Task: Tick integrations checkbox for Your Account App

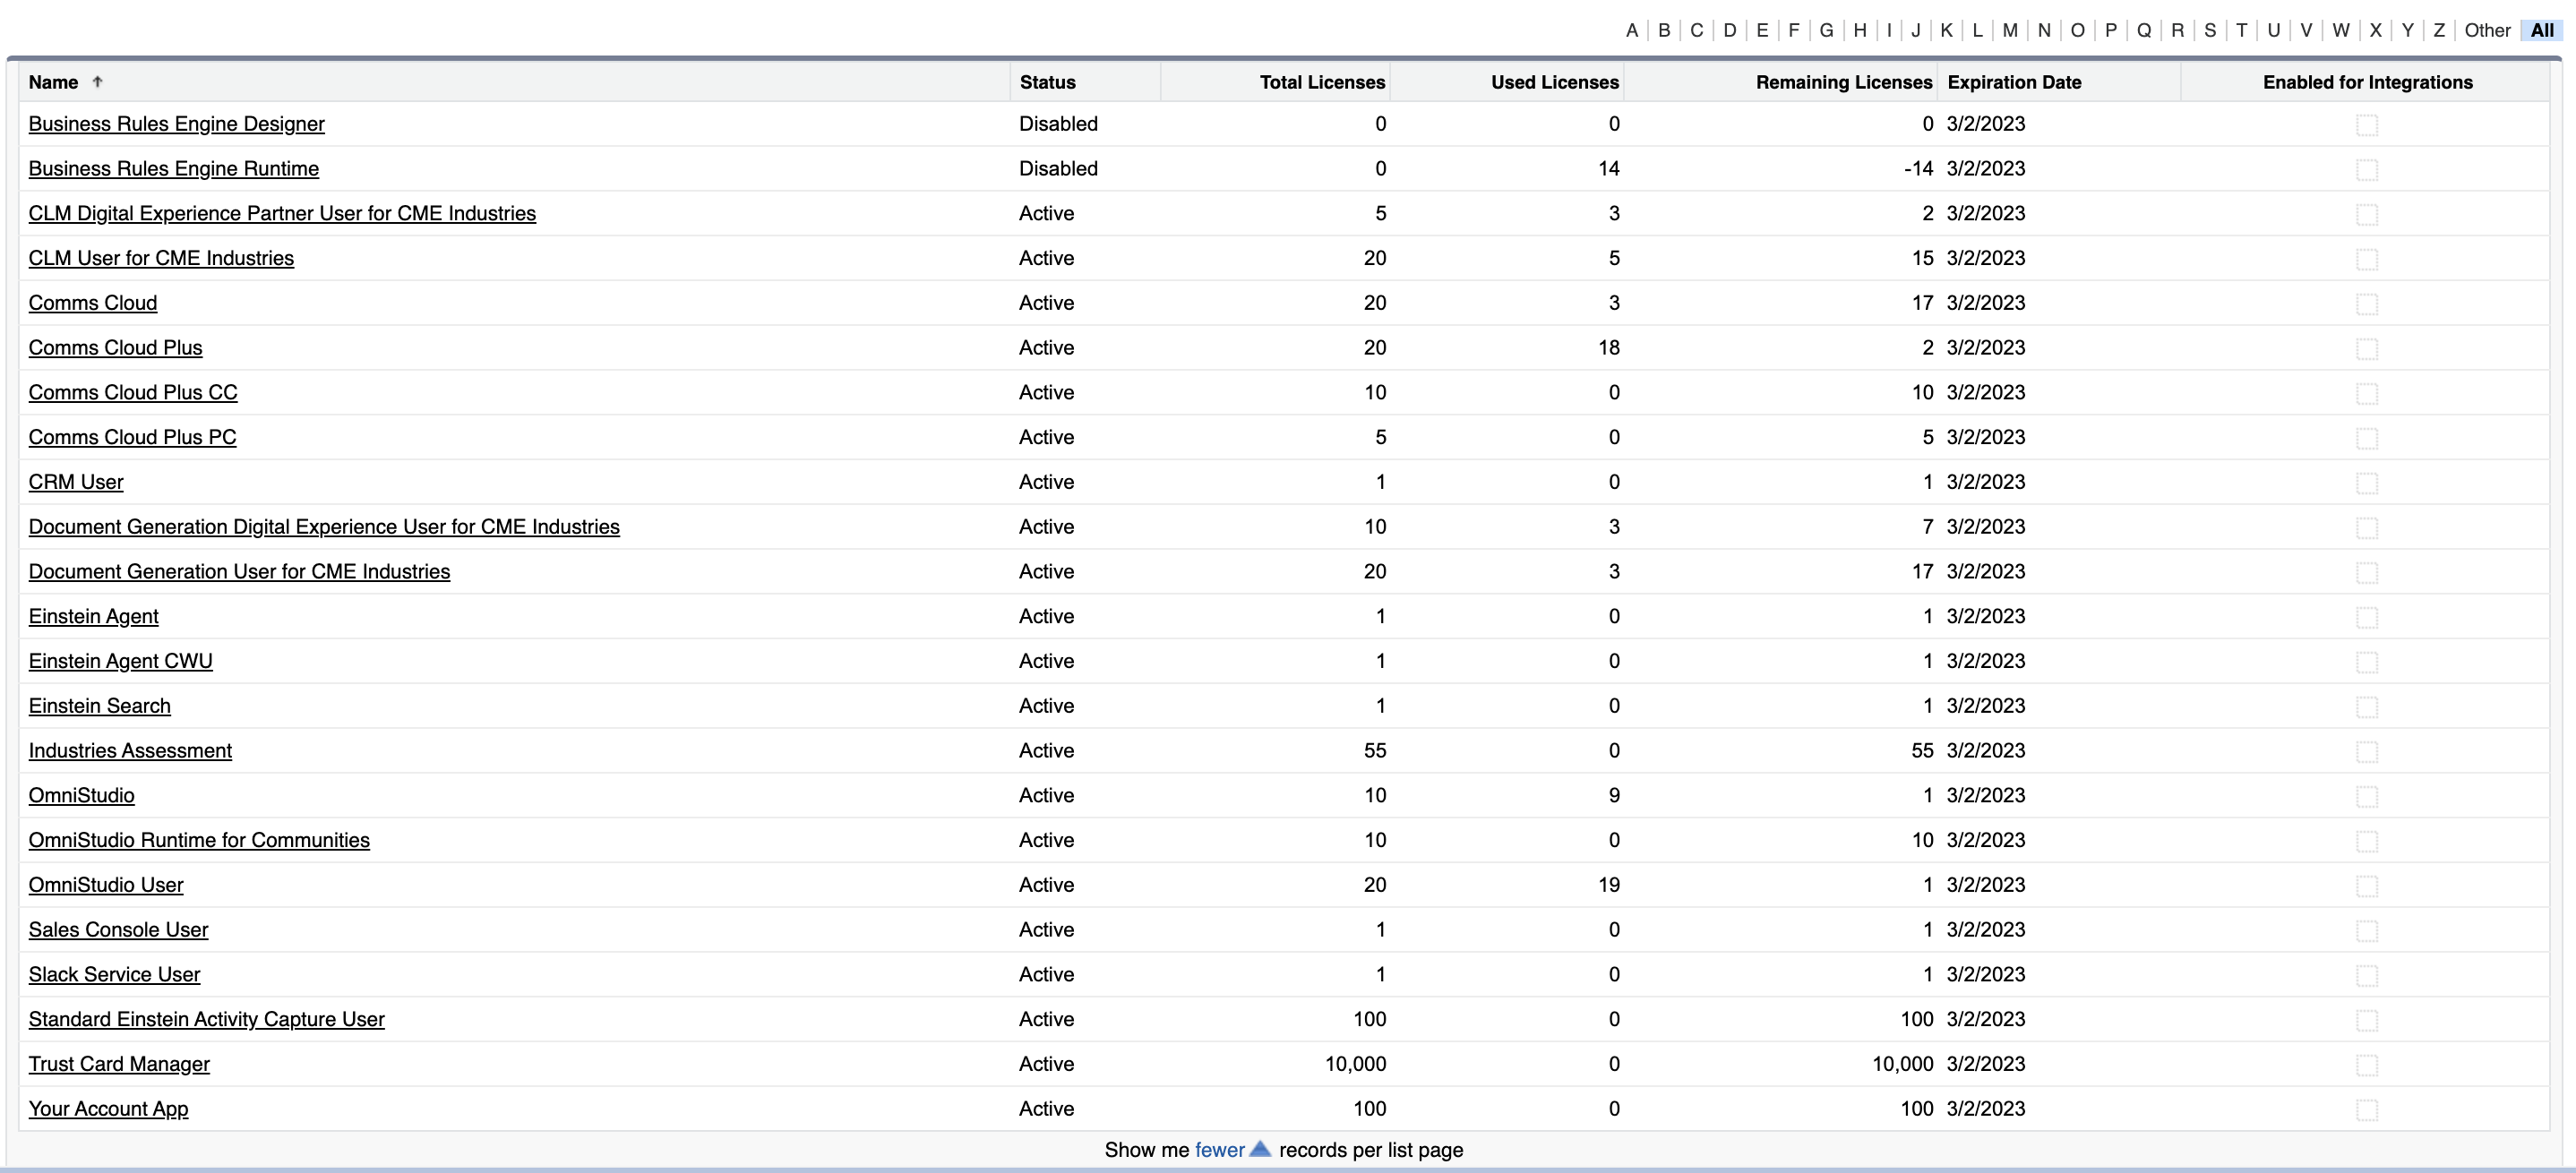Action: click(2366, 1110)
